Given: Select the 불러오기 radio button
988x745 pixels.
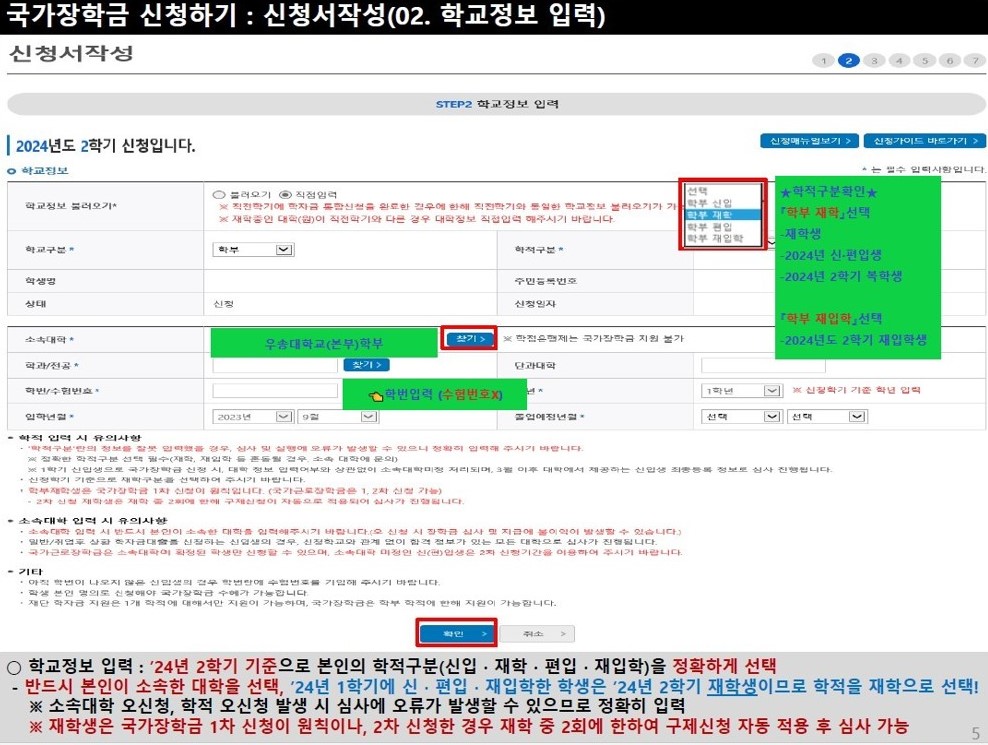Looking at the screenshot, I should 219,195.
